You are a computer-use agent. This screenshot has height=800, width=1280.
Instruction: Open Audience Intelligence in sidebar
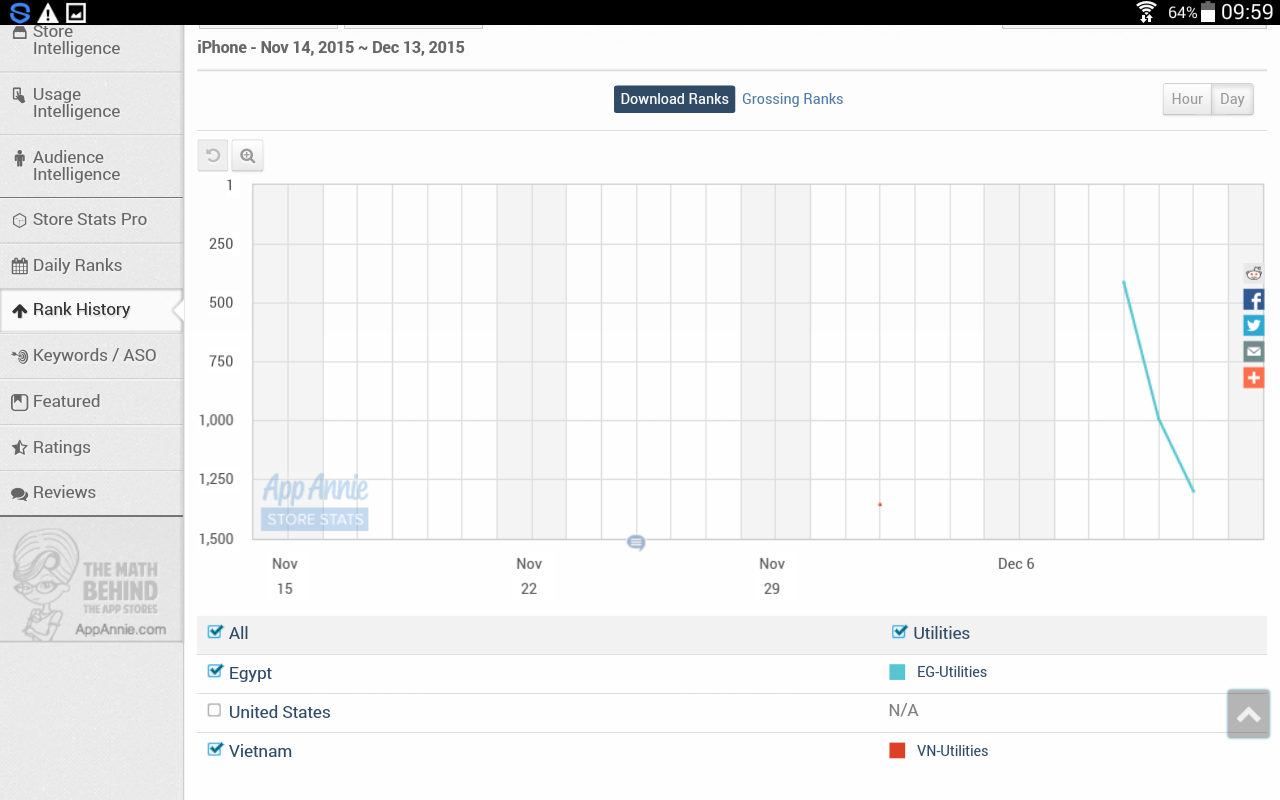point(91,166)
